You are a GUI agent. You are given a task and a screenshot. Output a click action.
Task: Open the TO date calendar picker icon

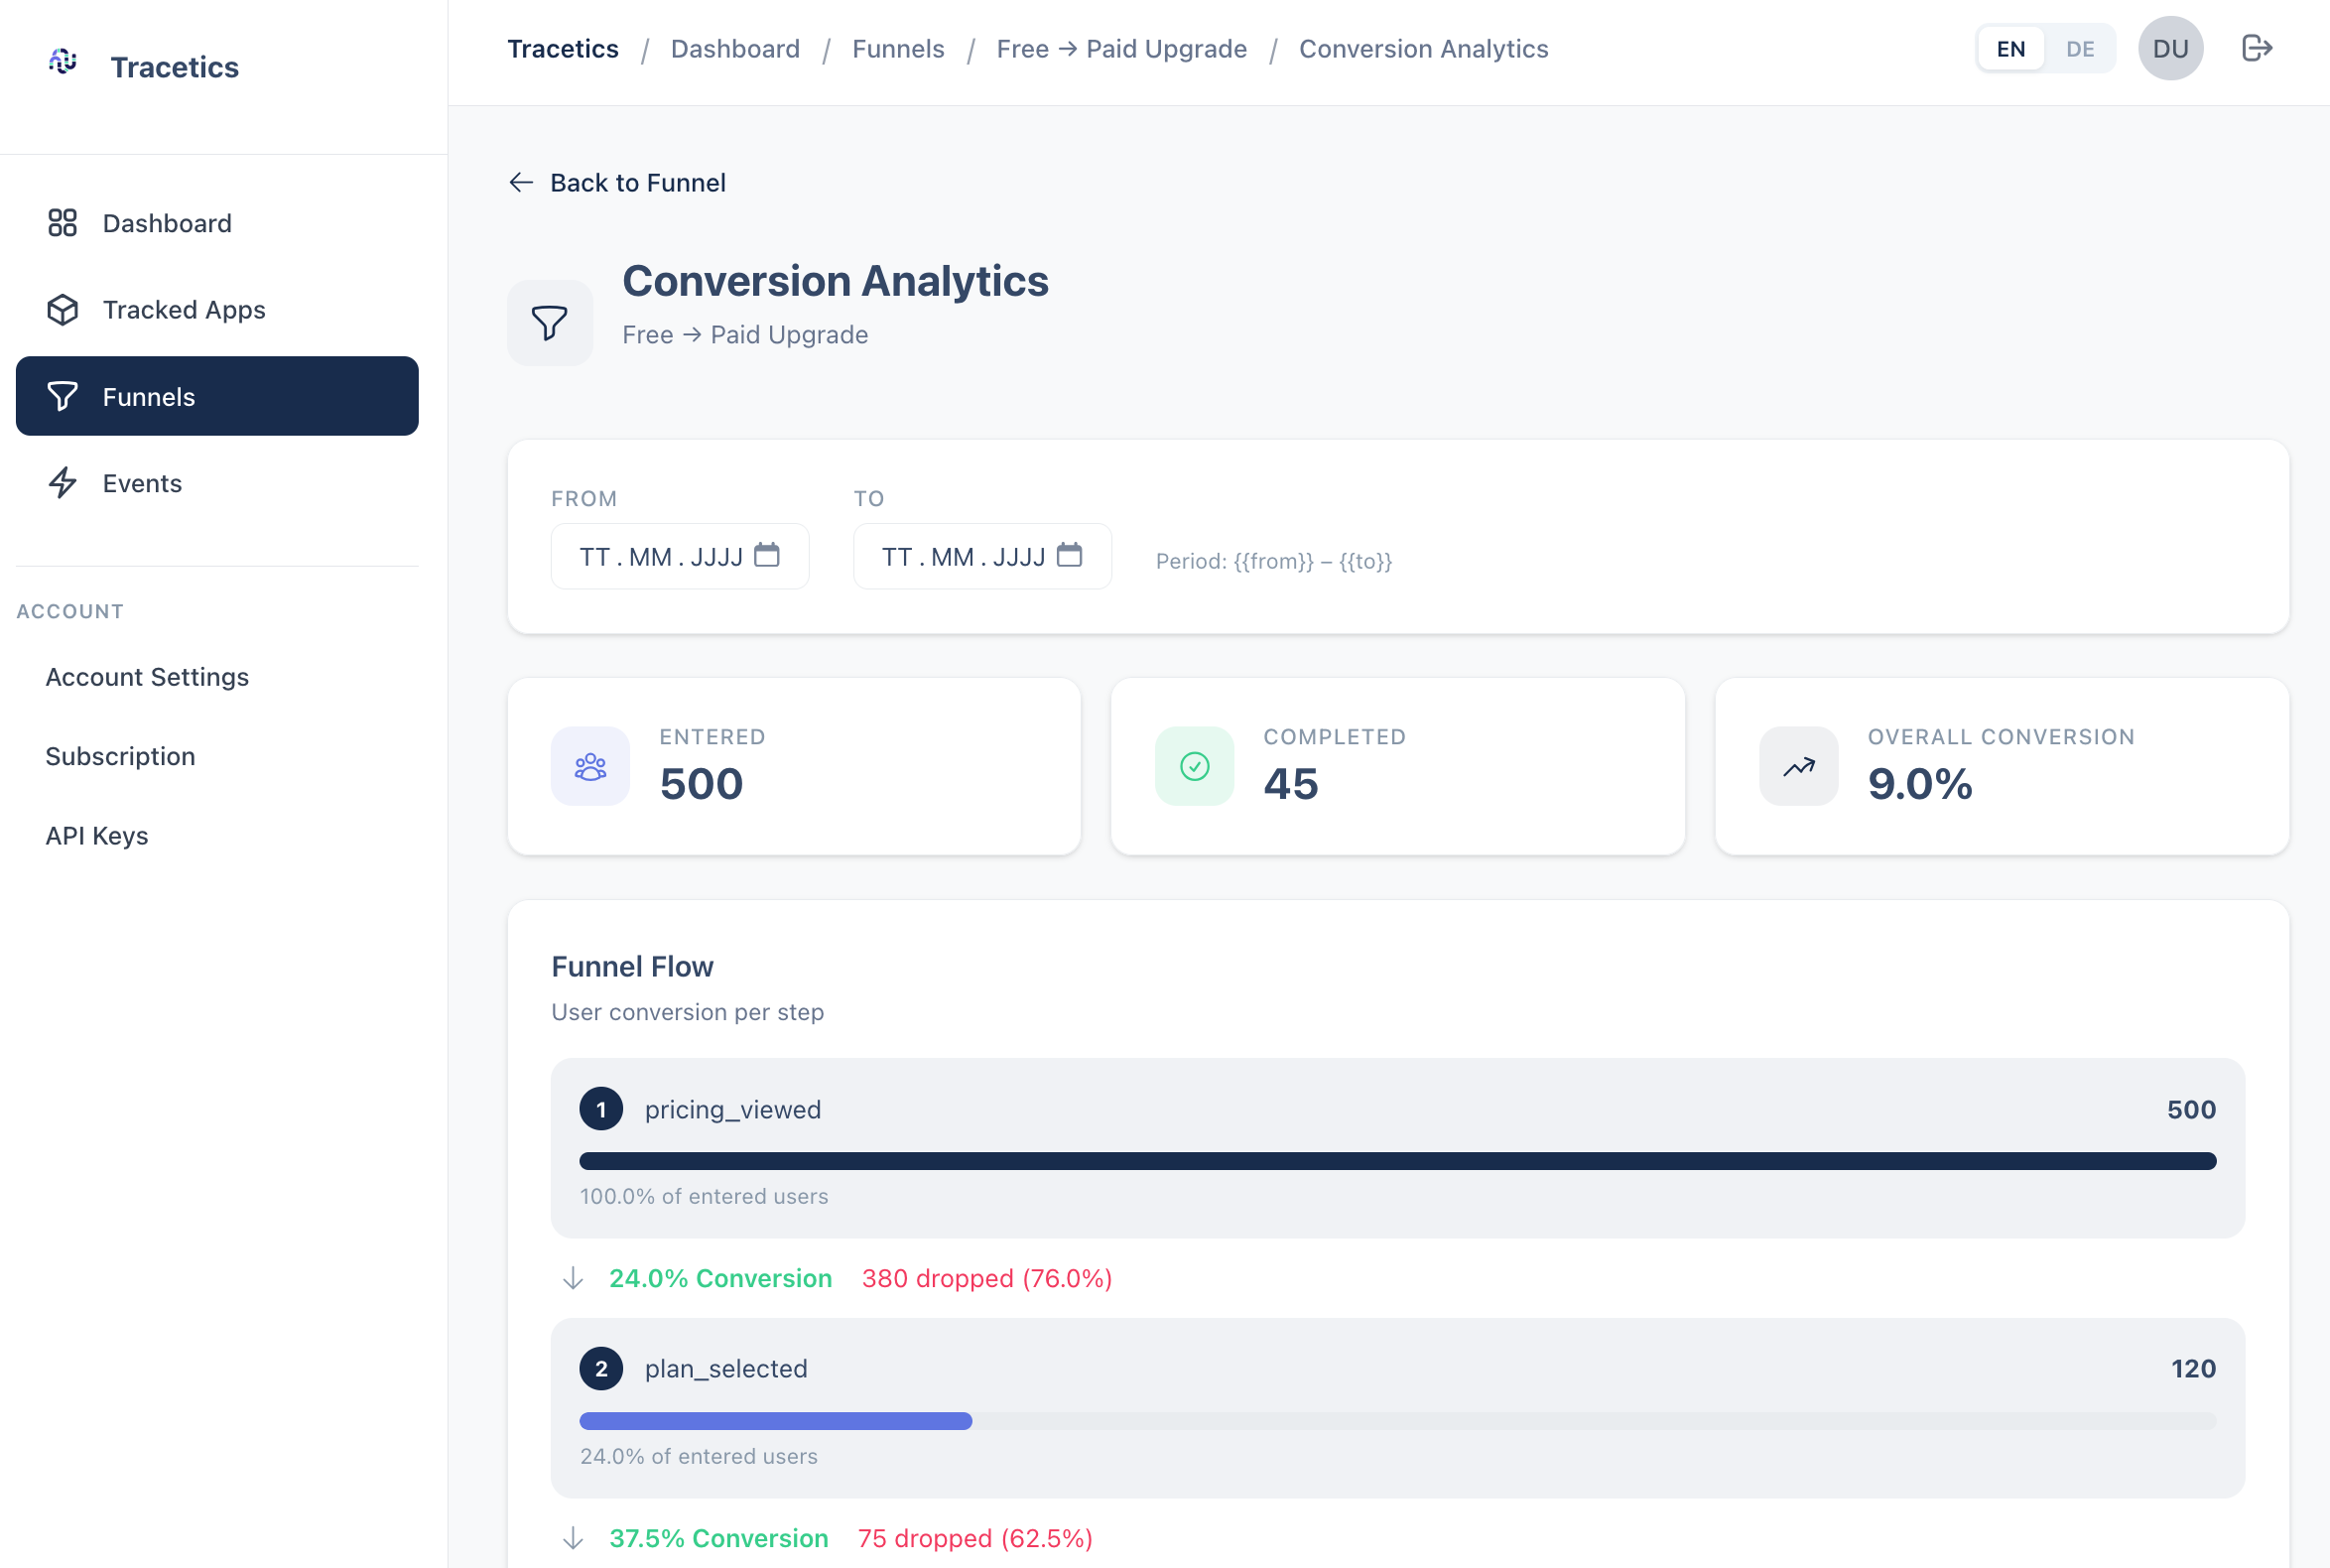click(1069, 555)
